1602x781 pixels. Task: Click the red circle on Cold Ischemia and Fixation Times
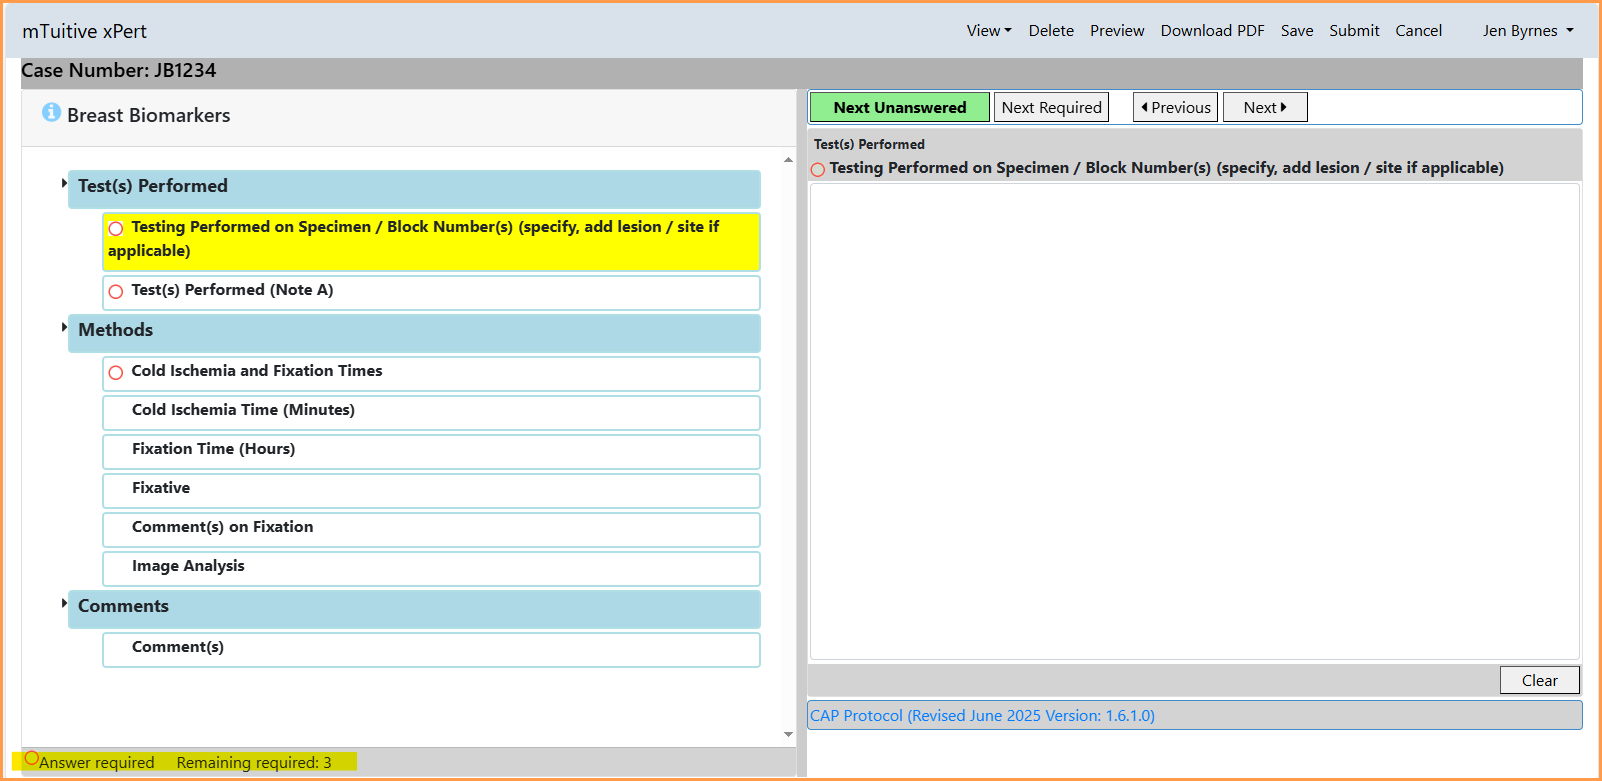coord(116,373)
